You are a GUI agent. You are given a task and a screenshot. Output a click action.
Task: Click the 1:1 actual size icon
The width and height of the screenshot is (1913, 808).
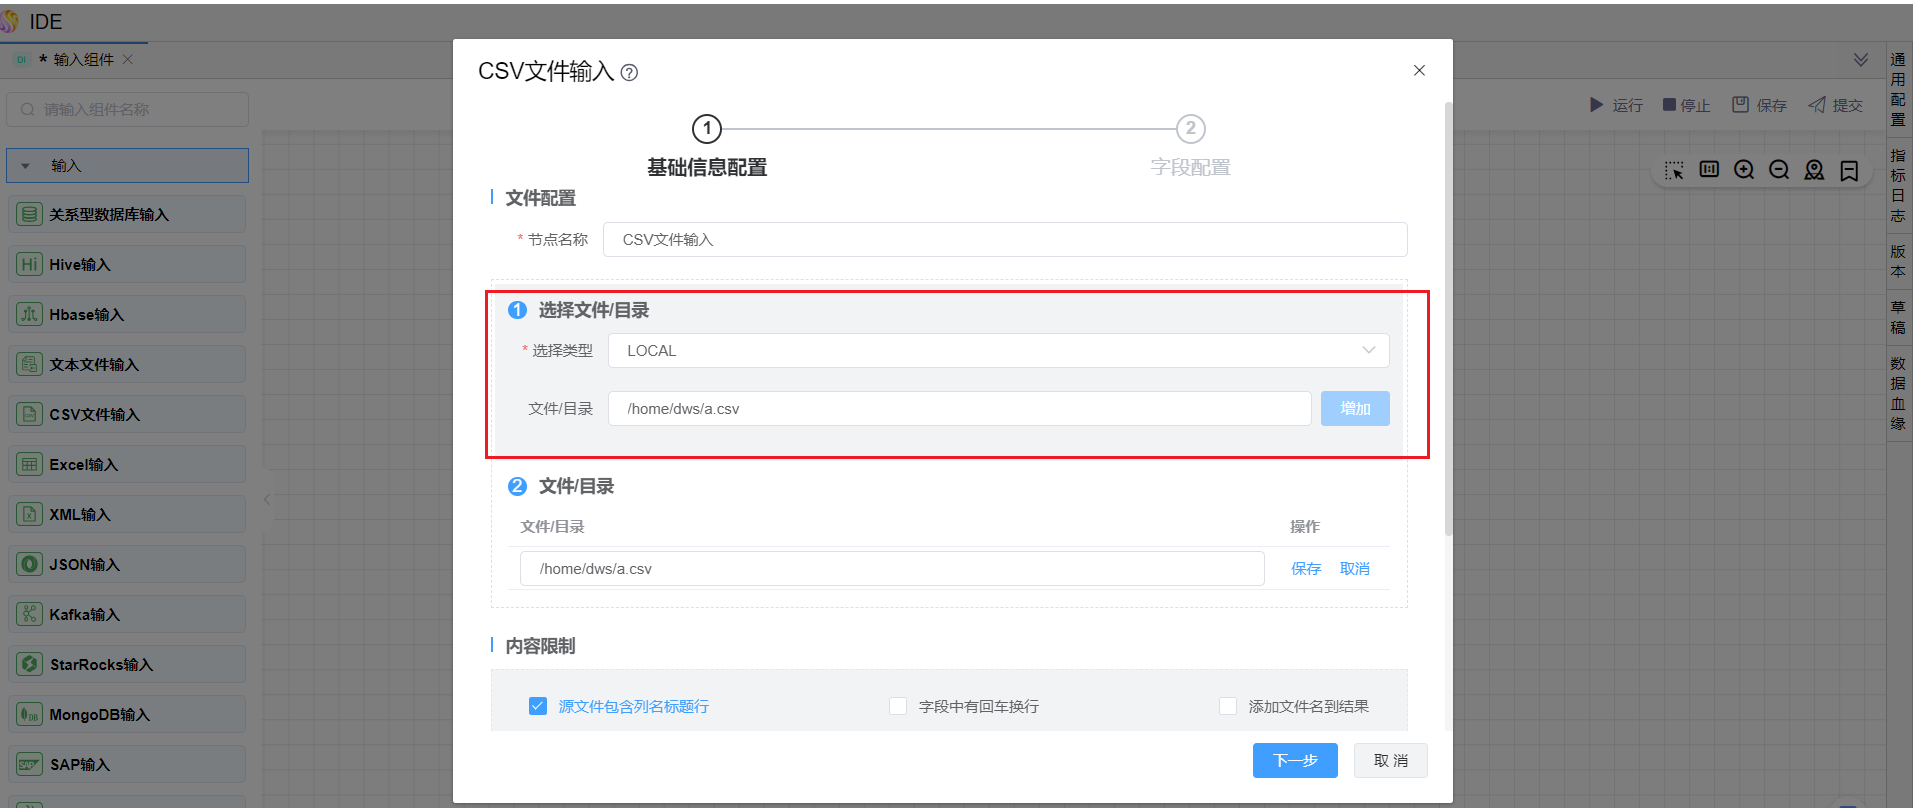1709,170
